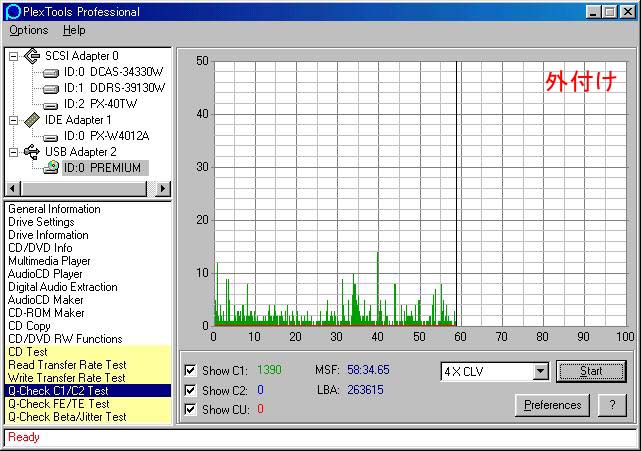Toggle the Show CU checkbox
641x451 pixels.
[x=190, y=409]
